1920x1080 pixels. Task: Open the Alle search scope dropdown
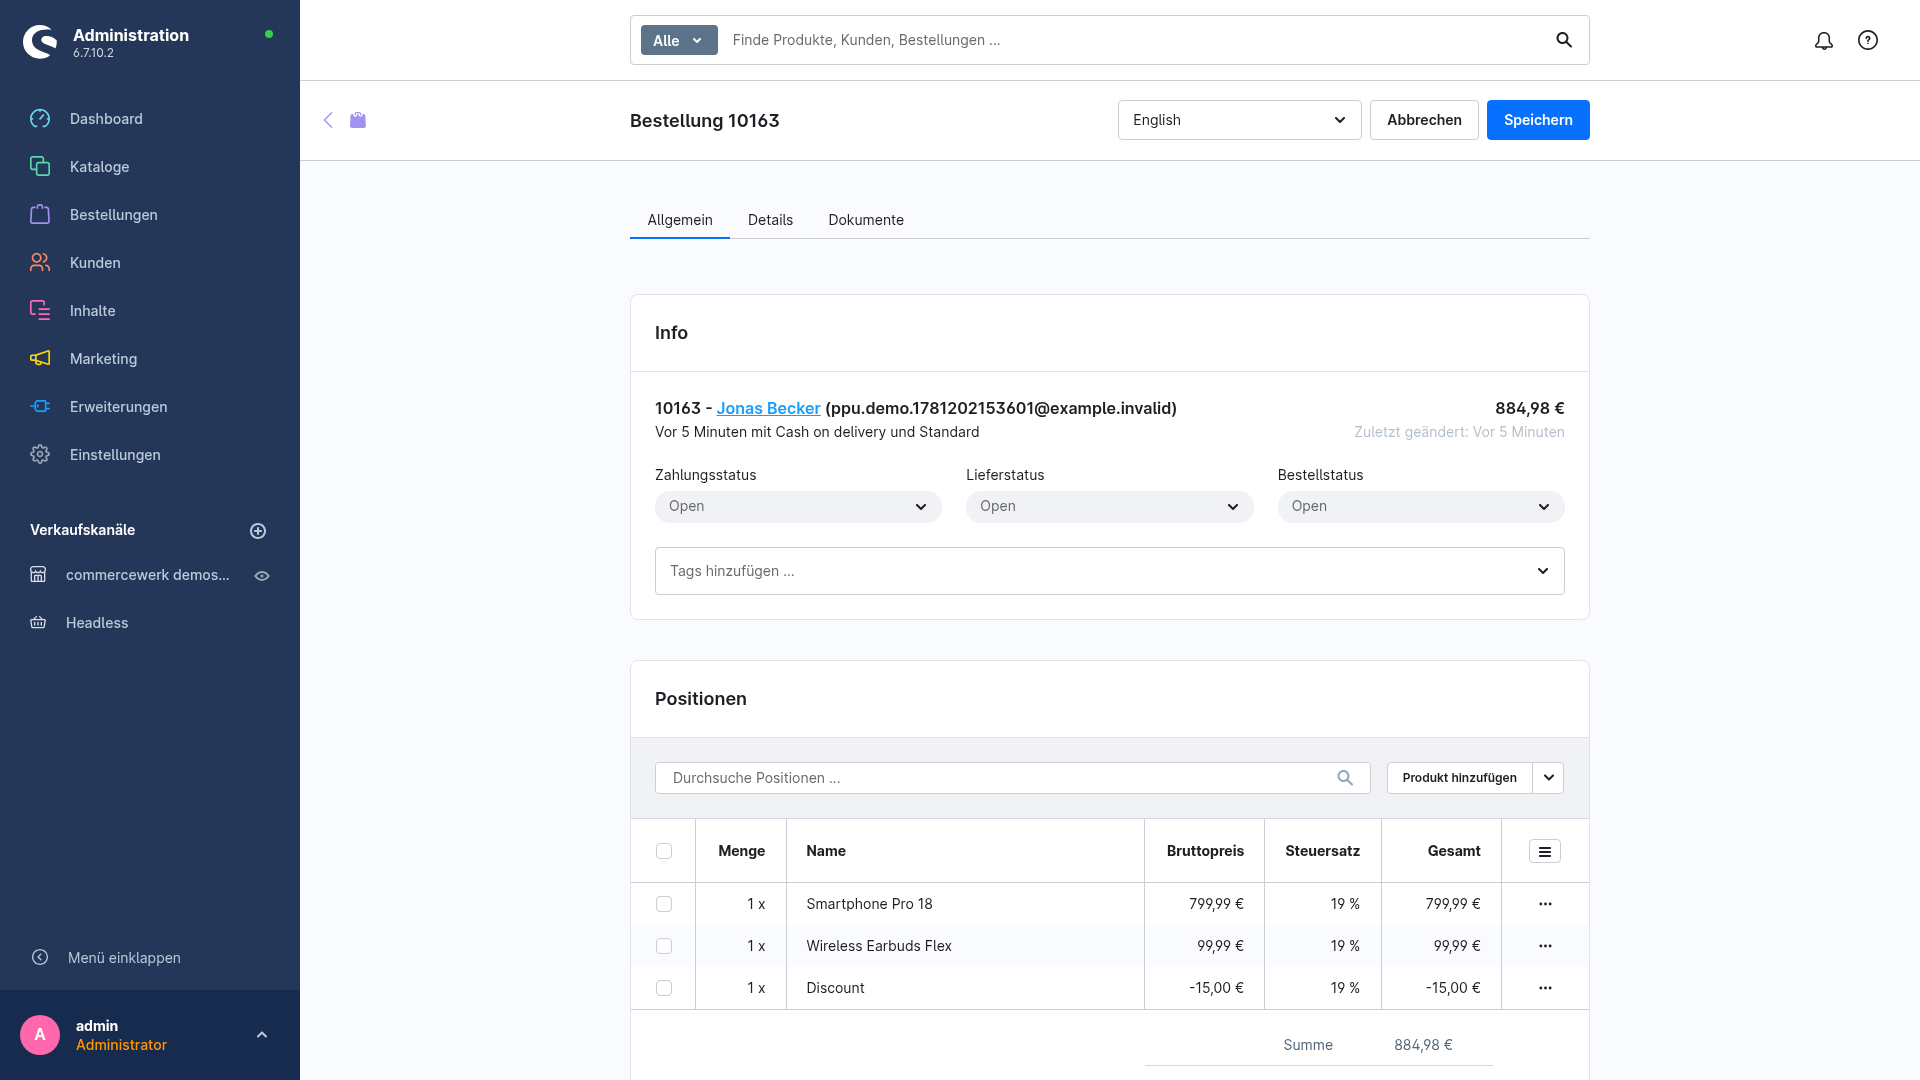pyautogui.click(x=679, y=40)
